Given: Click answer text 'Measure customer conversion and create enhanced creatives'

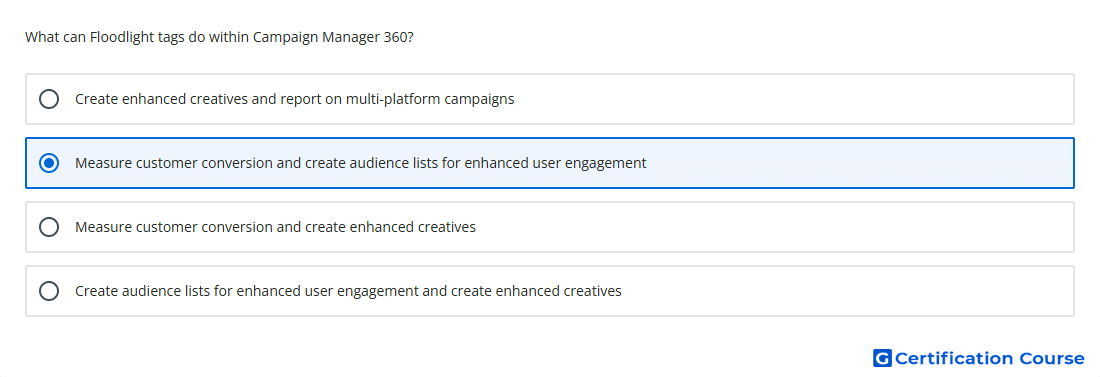Looking at the screenshot, I should (x=276, y=227).
